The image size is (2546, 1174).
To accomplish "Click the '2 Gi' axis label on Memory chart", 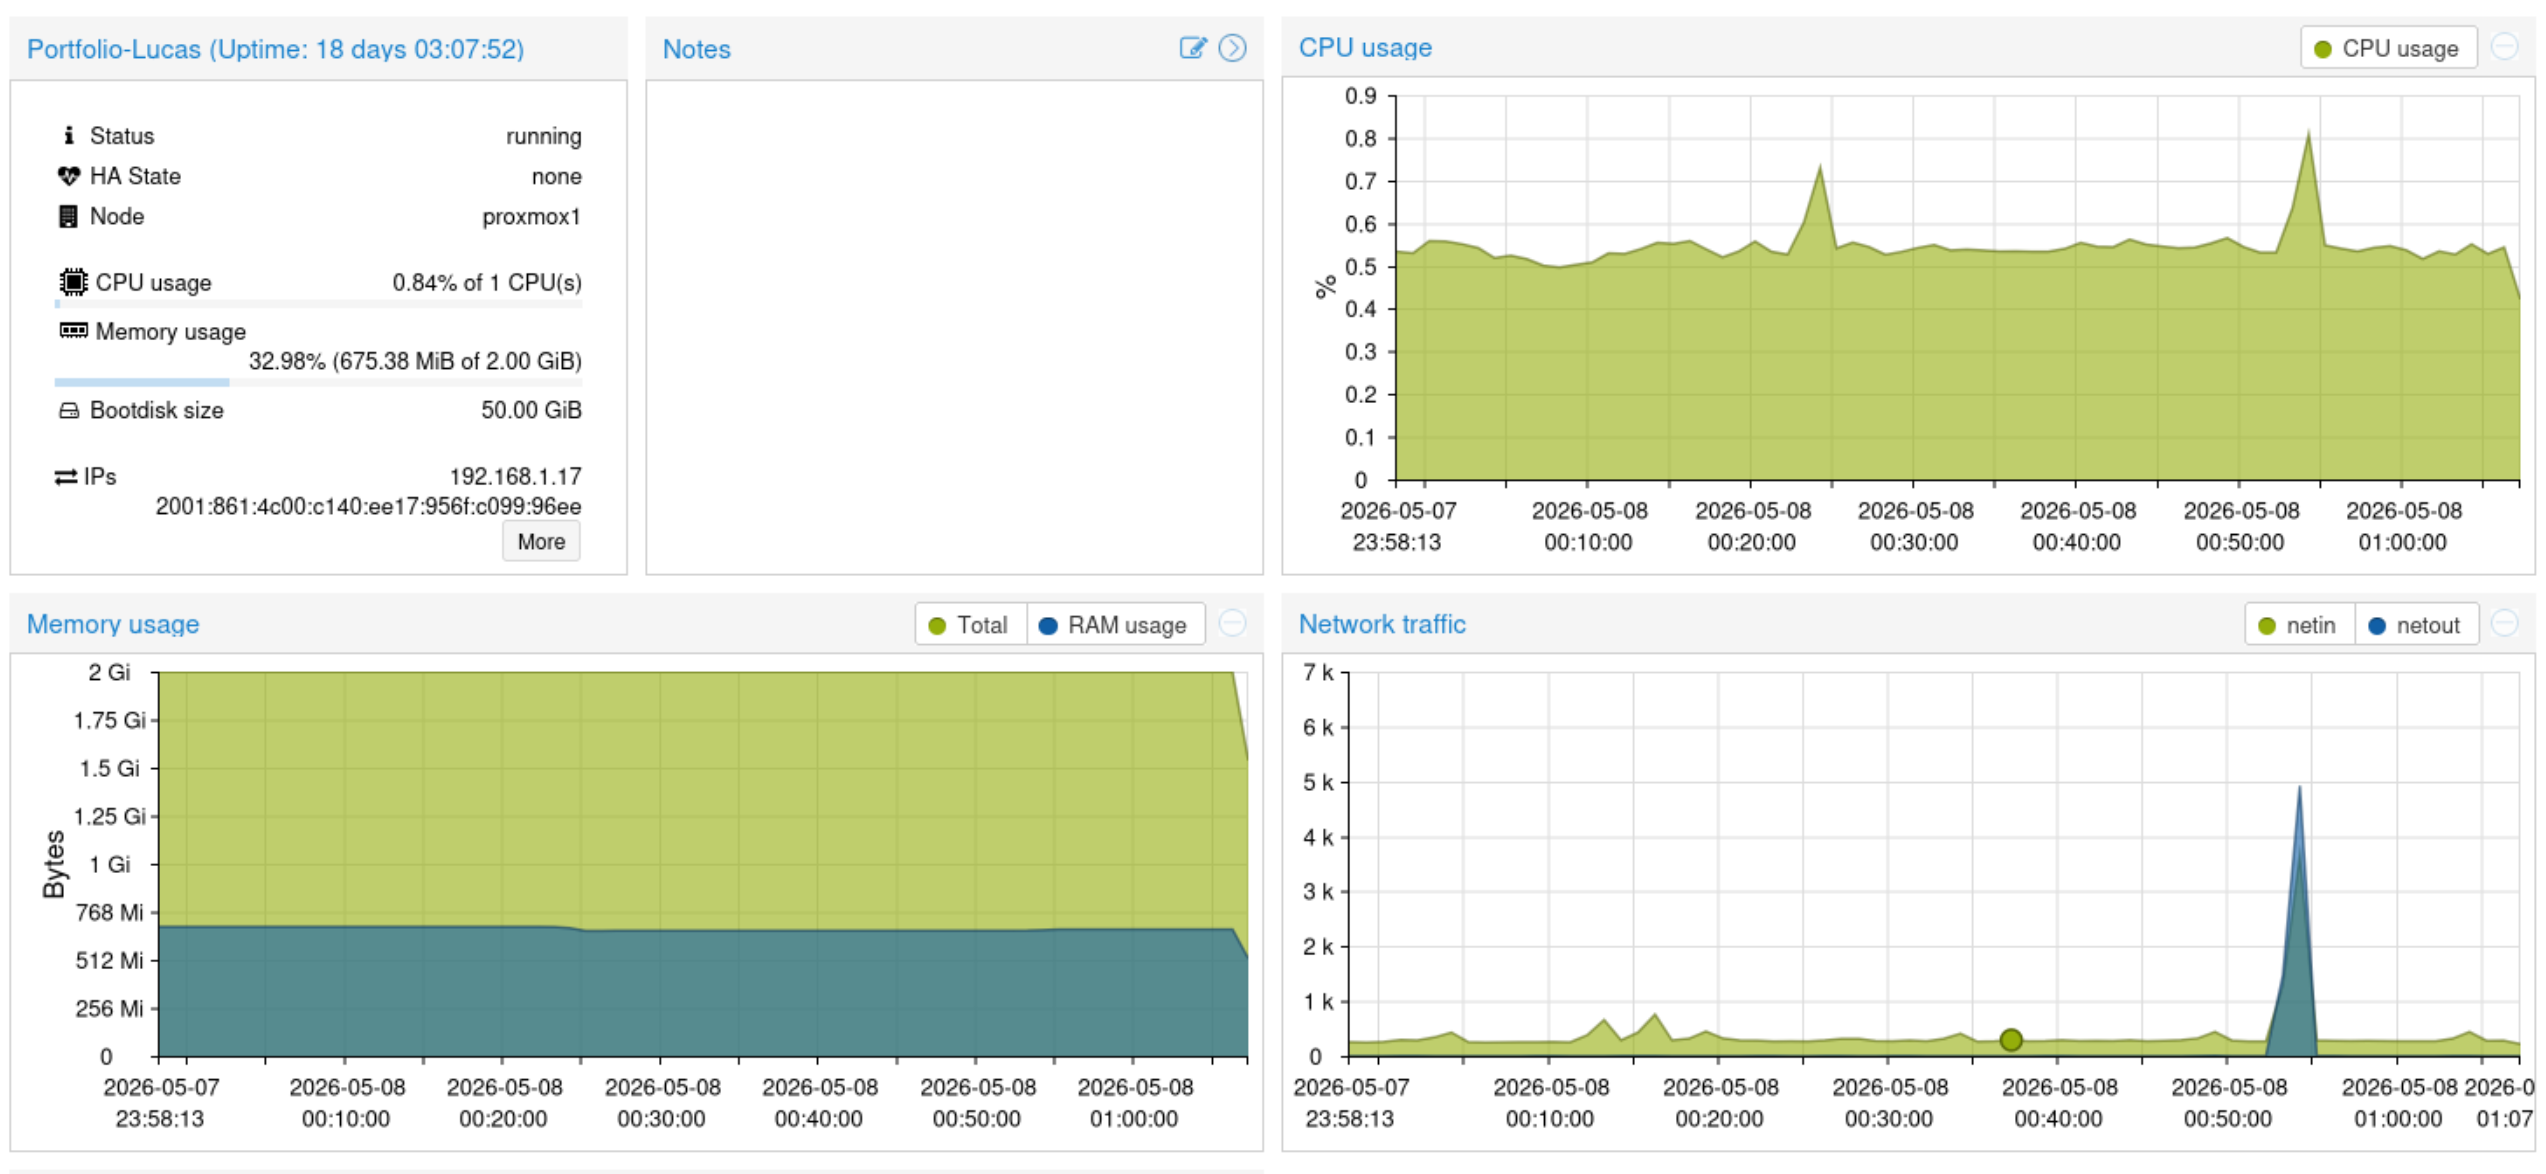I will [x=109, y=672].
